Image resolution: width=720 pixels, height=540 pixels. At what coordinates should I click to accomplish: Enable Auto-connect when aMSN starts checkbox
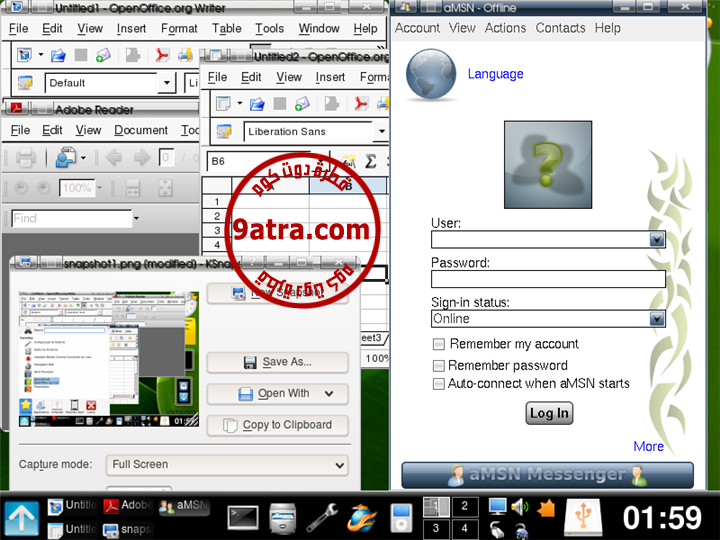coord(439,383)
